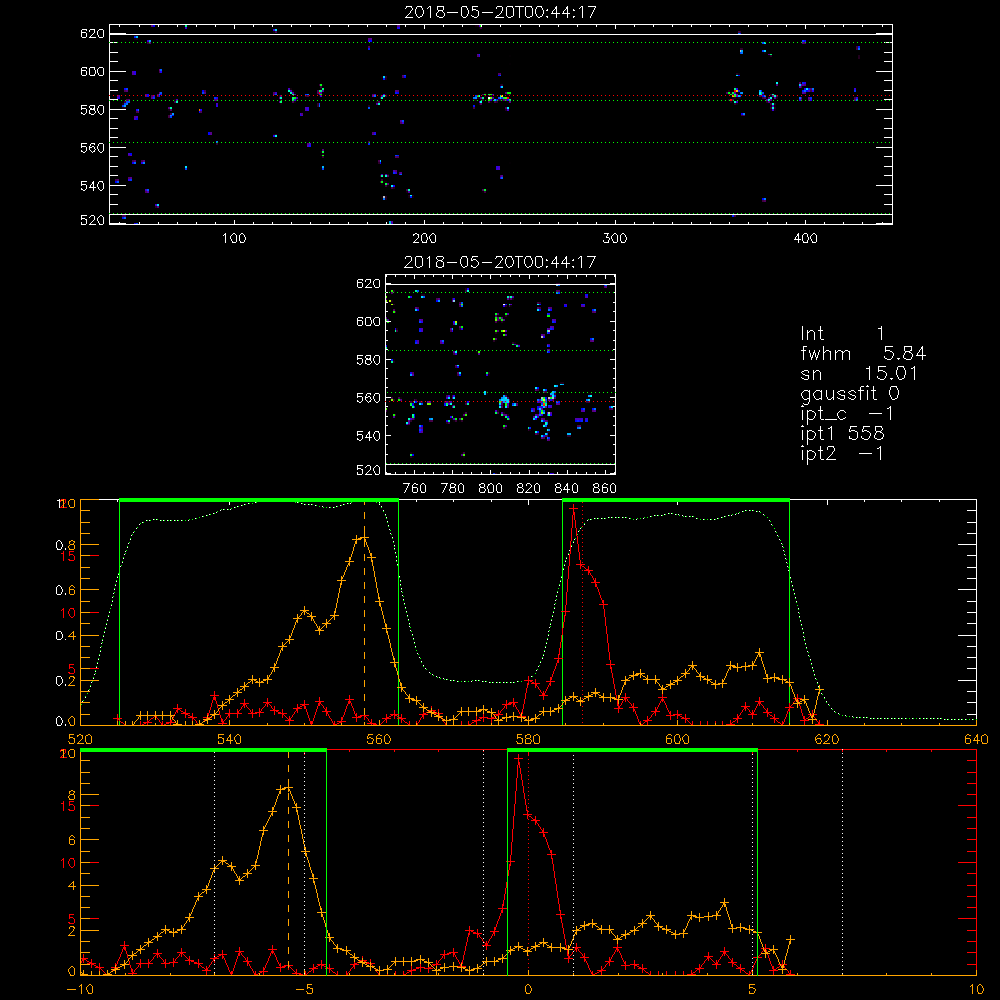
Task: Click the top plot's x-axis label 200
Action: pyautogui.click(x=424, y=239)
